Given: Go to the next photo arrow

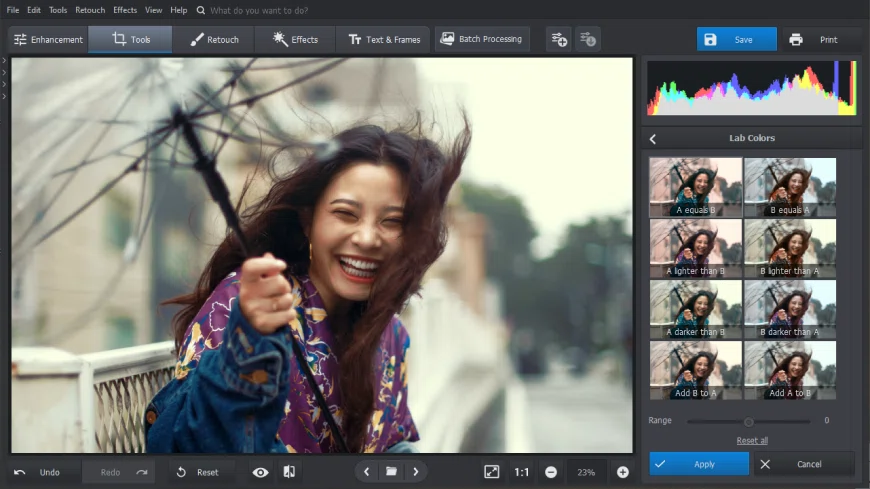Looking at the screenshot, I should tap(416, 472).
